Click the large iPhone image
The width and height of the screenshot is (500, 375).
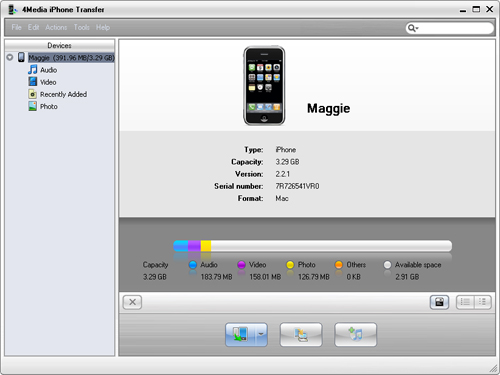(264, 86)
